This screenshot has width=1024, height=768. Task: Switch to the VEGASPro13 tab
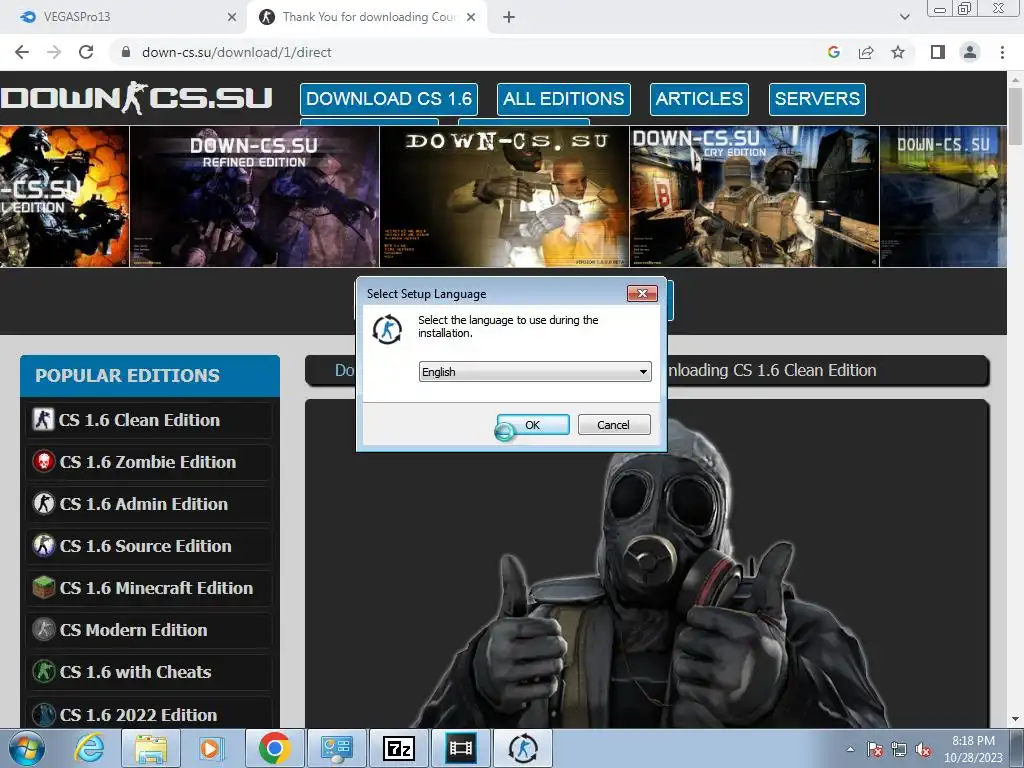point(123,17)
